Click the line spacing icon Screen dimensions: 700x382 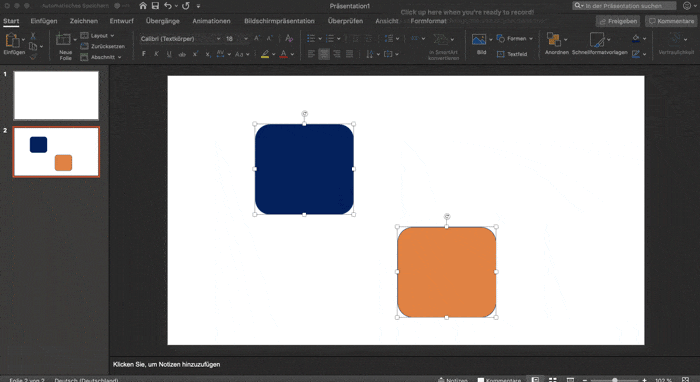[389, 39]
